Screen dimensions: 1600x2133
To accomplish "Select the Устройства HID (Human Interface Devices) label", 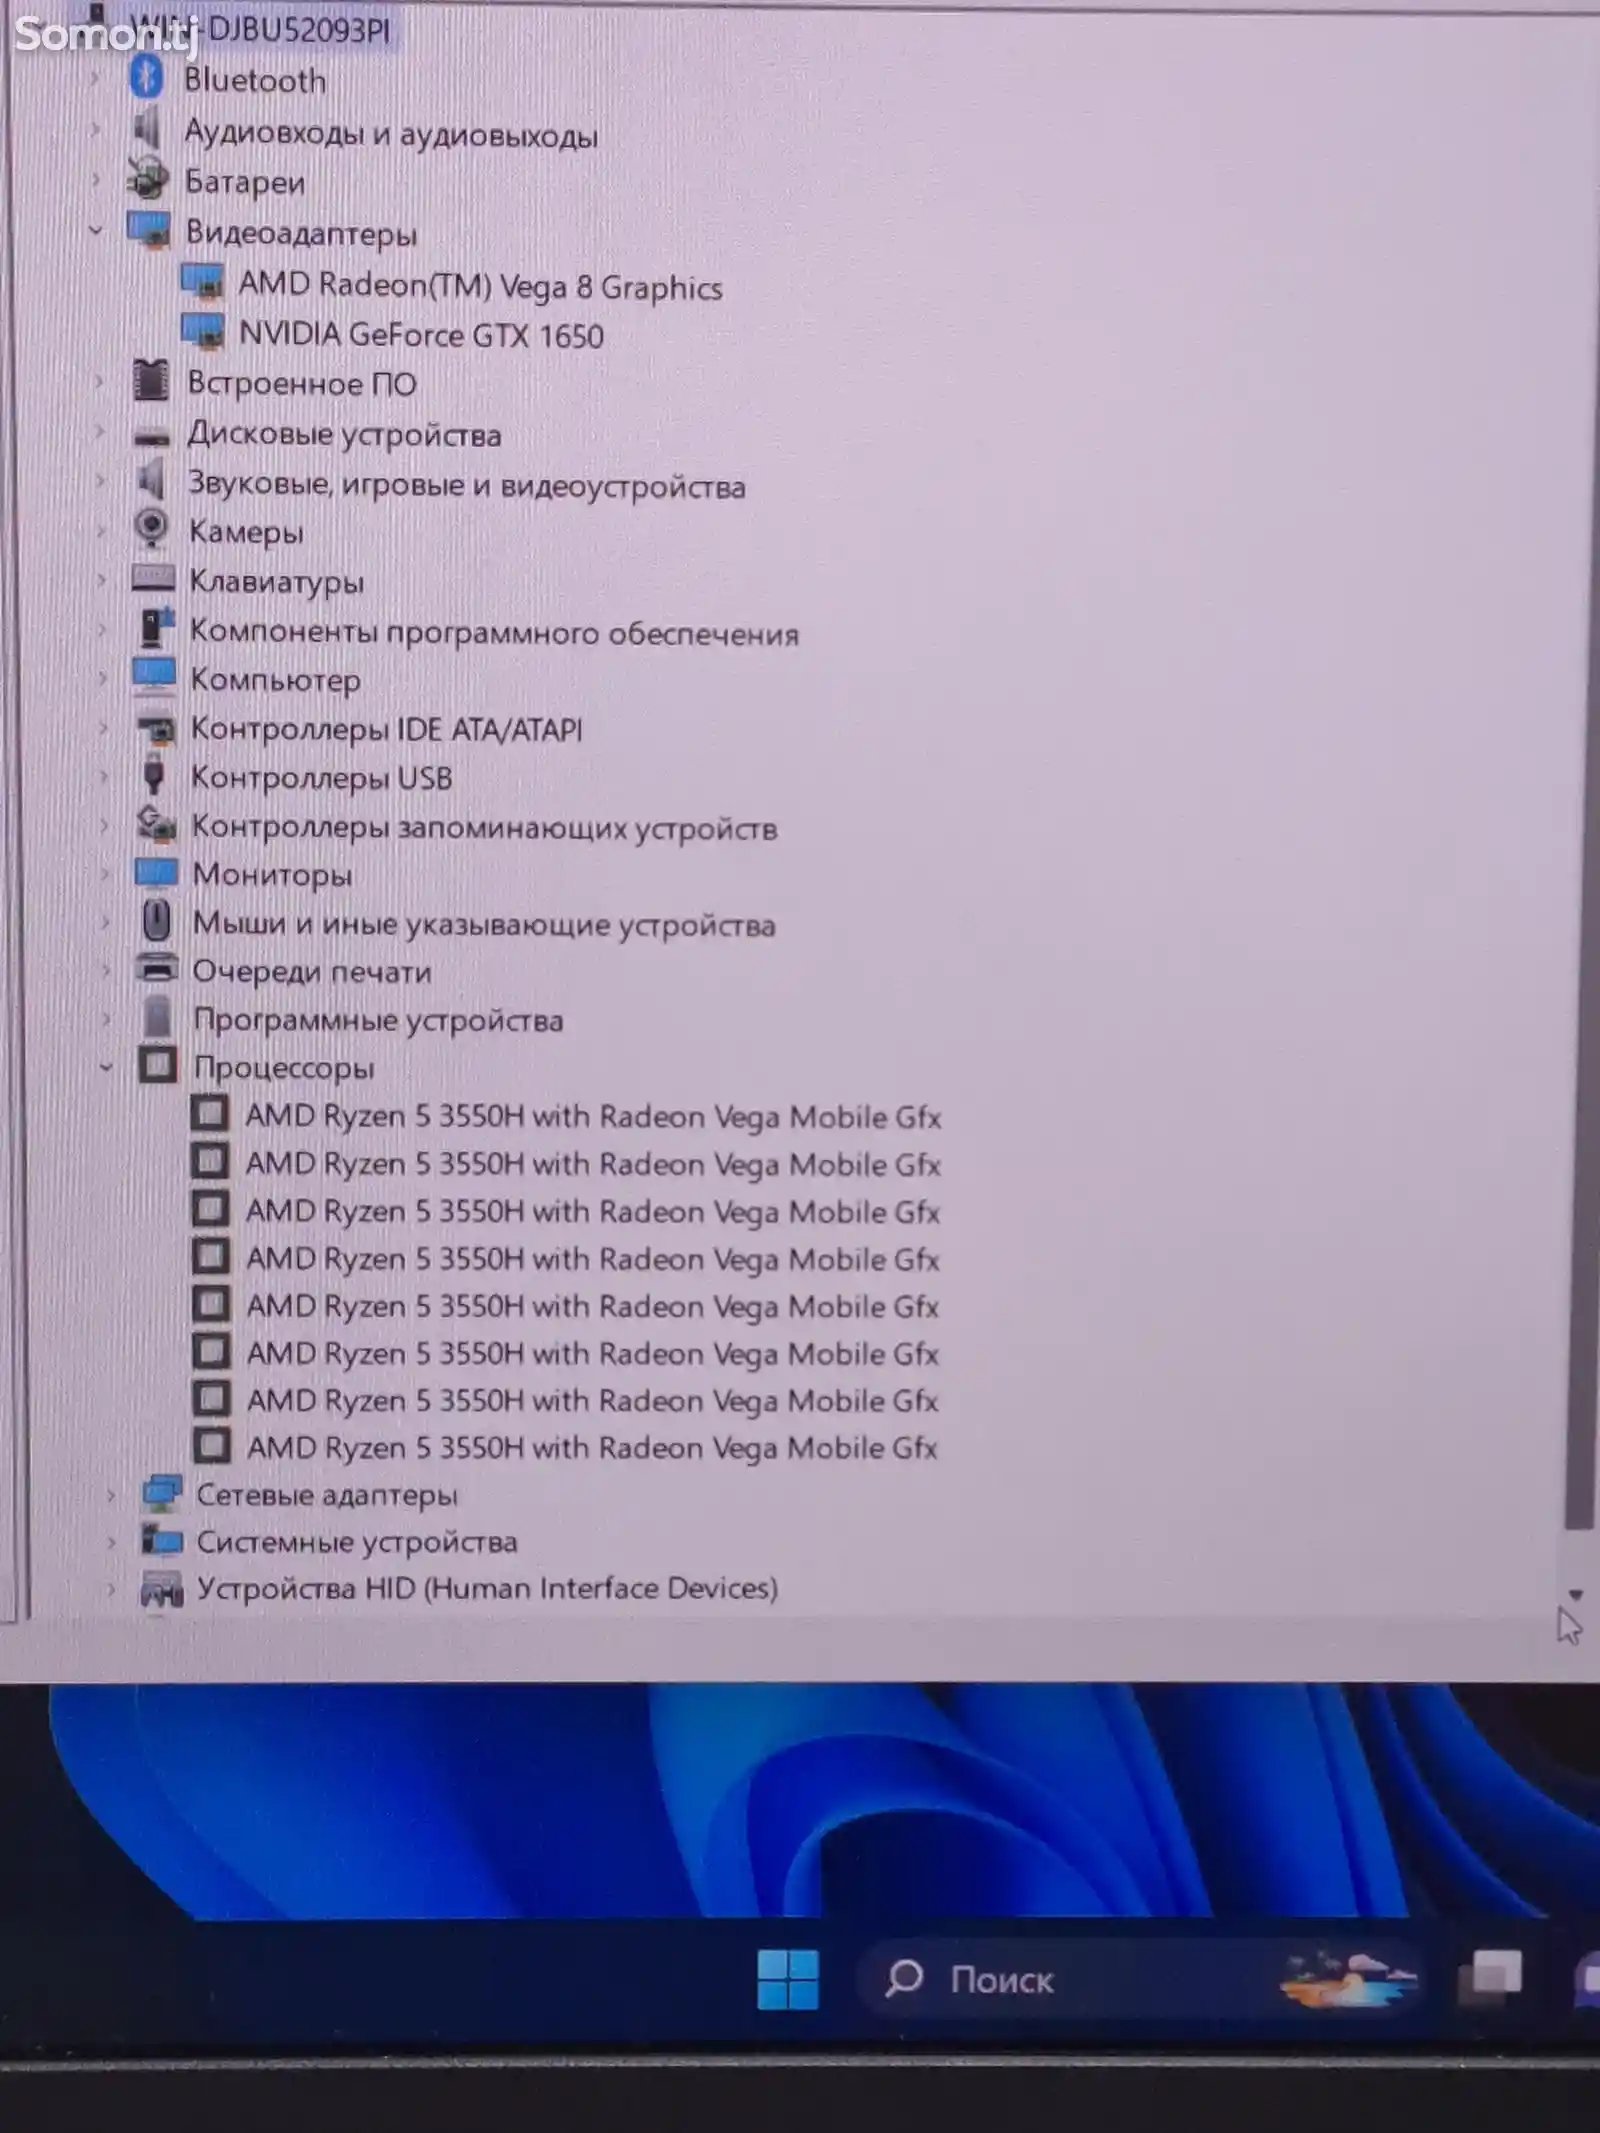I will click(x=487, y=1588).
